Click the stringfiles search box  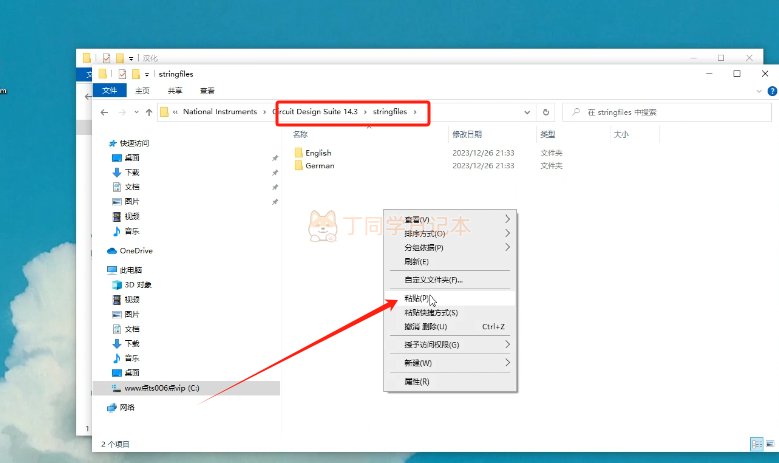tap(667, 112)
